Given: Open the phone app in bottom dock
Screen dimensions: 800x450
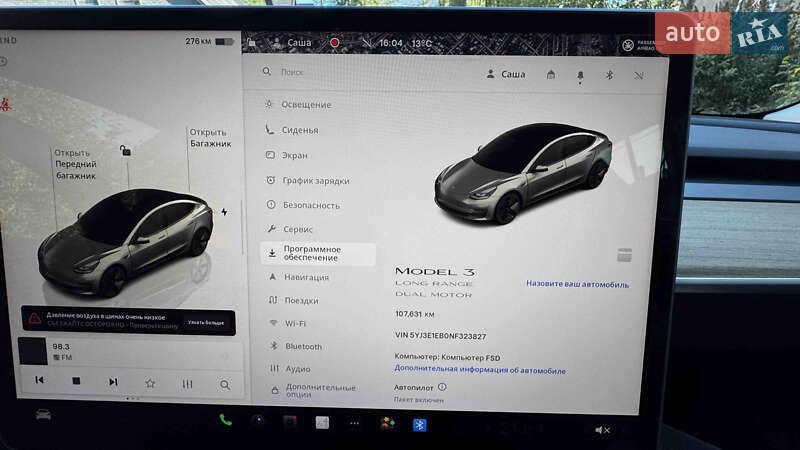Looking at the screenshot, I should point(226,420).
